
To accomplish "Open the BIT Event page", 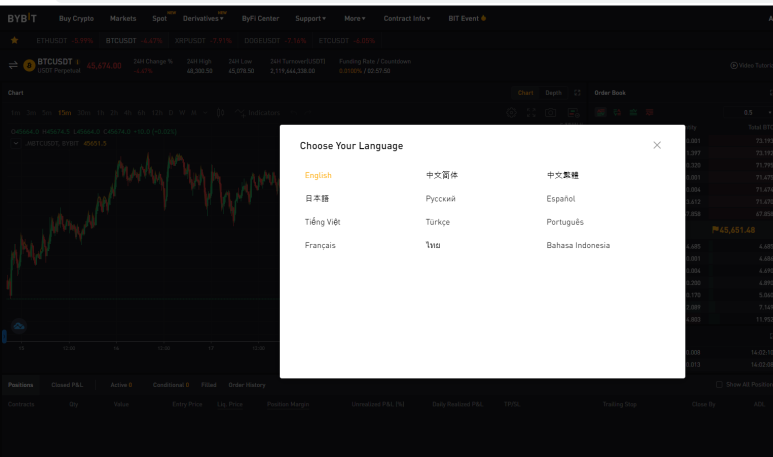I will point(467,18).
